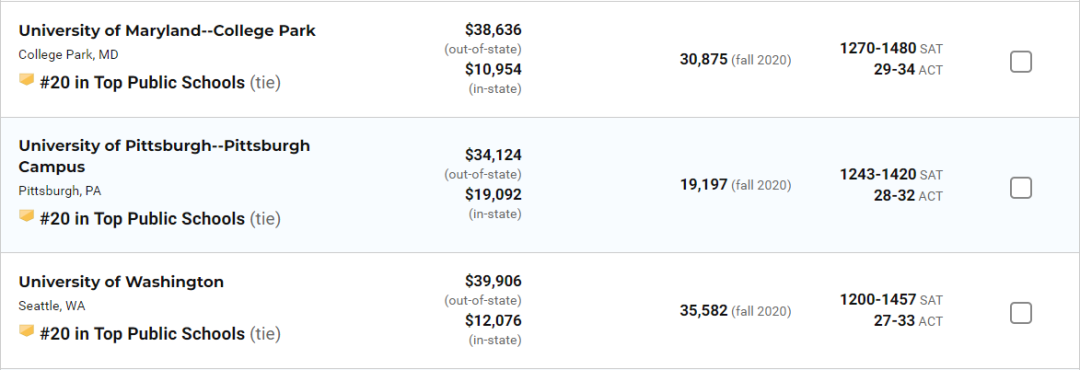The height and width of the screenshot is (370, 1080).
Task: Click Washington's $39,906 out-of-state tuition
Action: click(493, 281)
